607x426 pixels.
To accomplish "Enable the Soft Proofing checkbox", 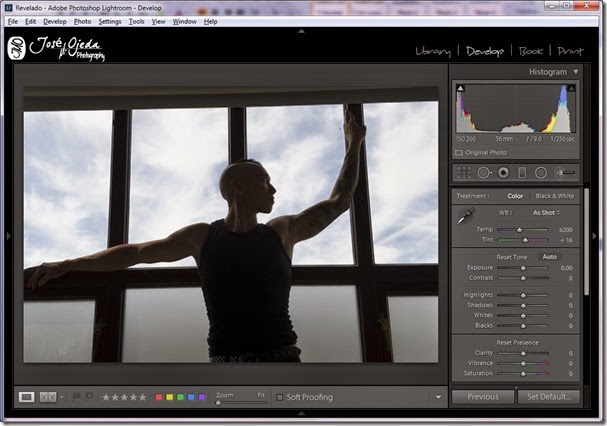I will [x=279, y=397].
